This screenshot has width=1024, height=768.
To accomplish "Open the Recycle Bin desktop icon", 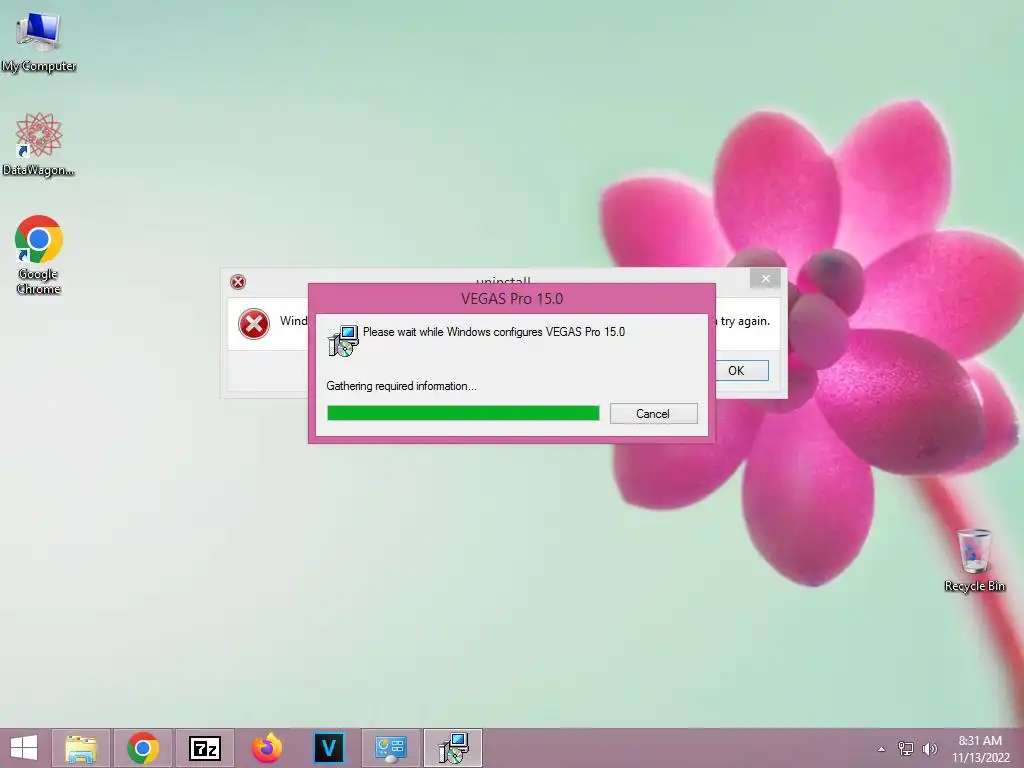I will (x=974, y=561).
